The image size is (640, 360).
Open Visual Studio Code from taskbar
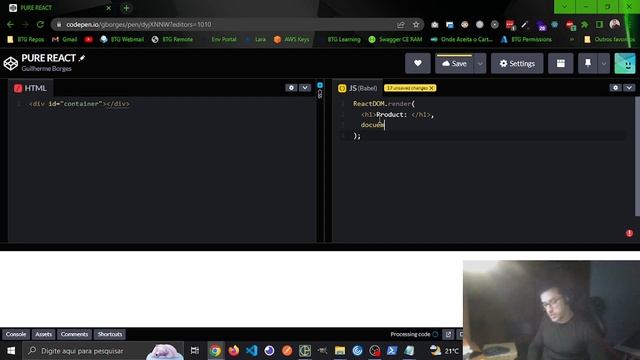click(251, 351)
